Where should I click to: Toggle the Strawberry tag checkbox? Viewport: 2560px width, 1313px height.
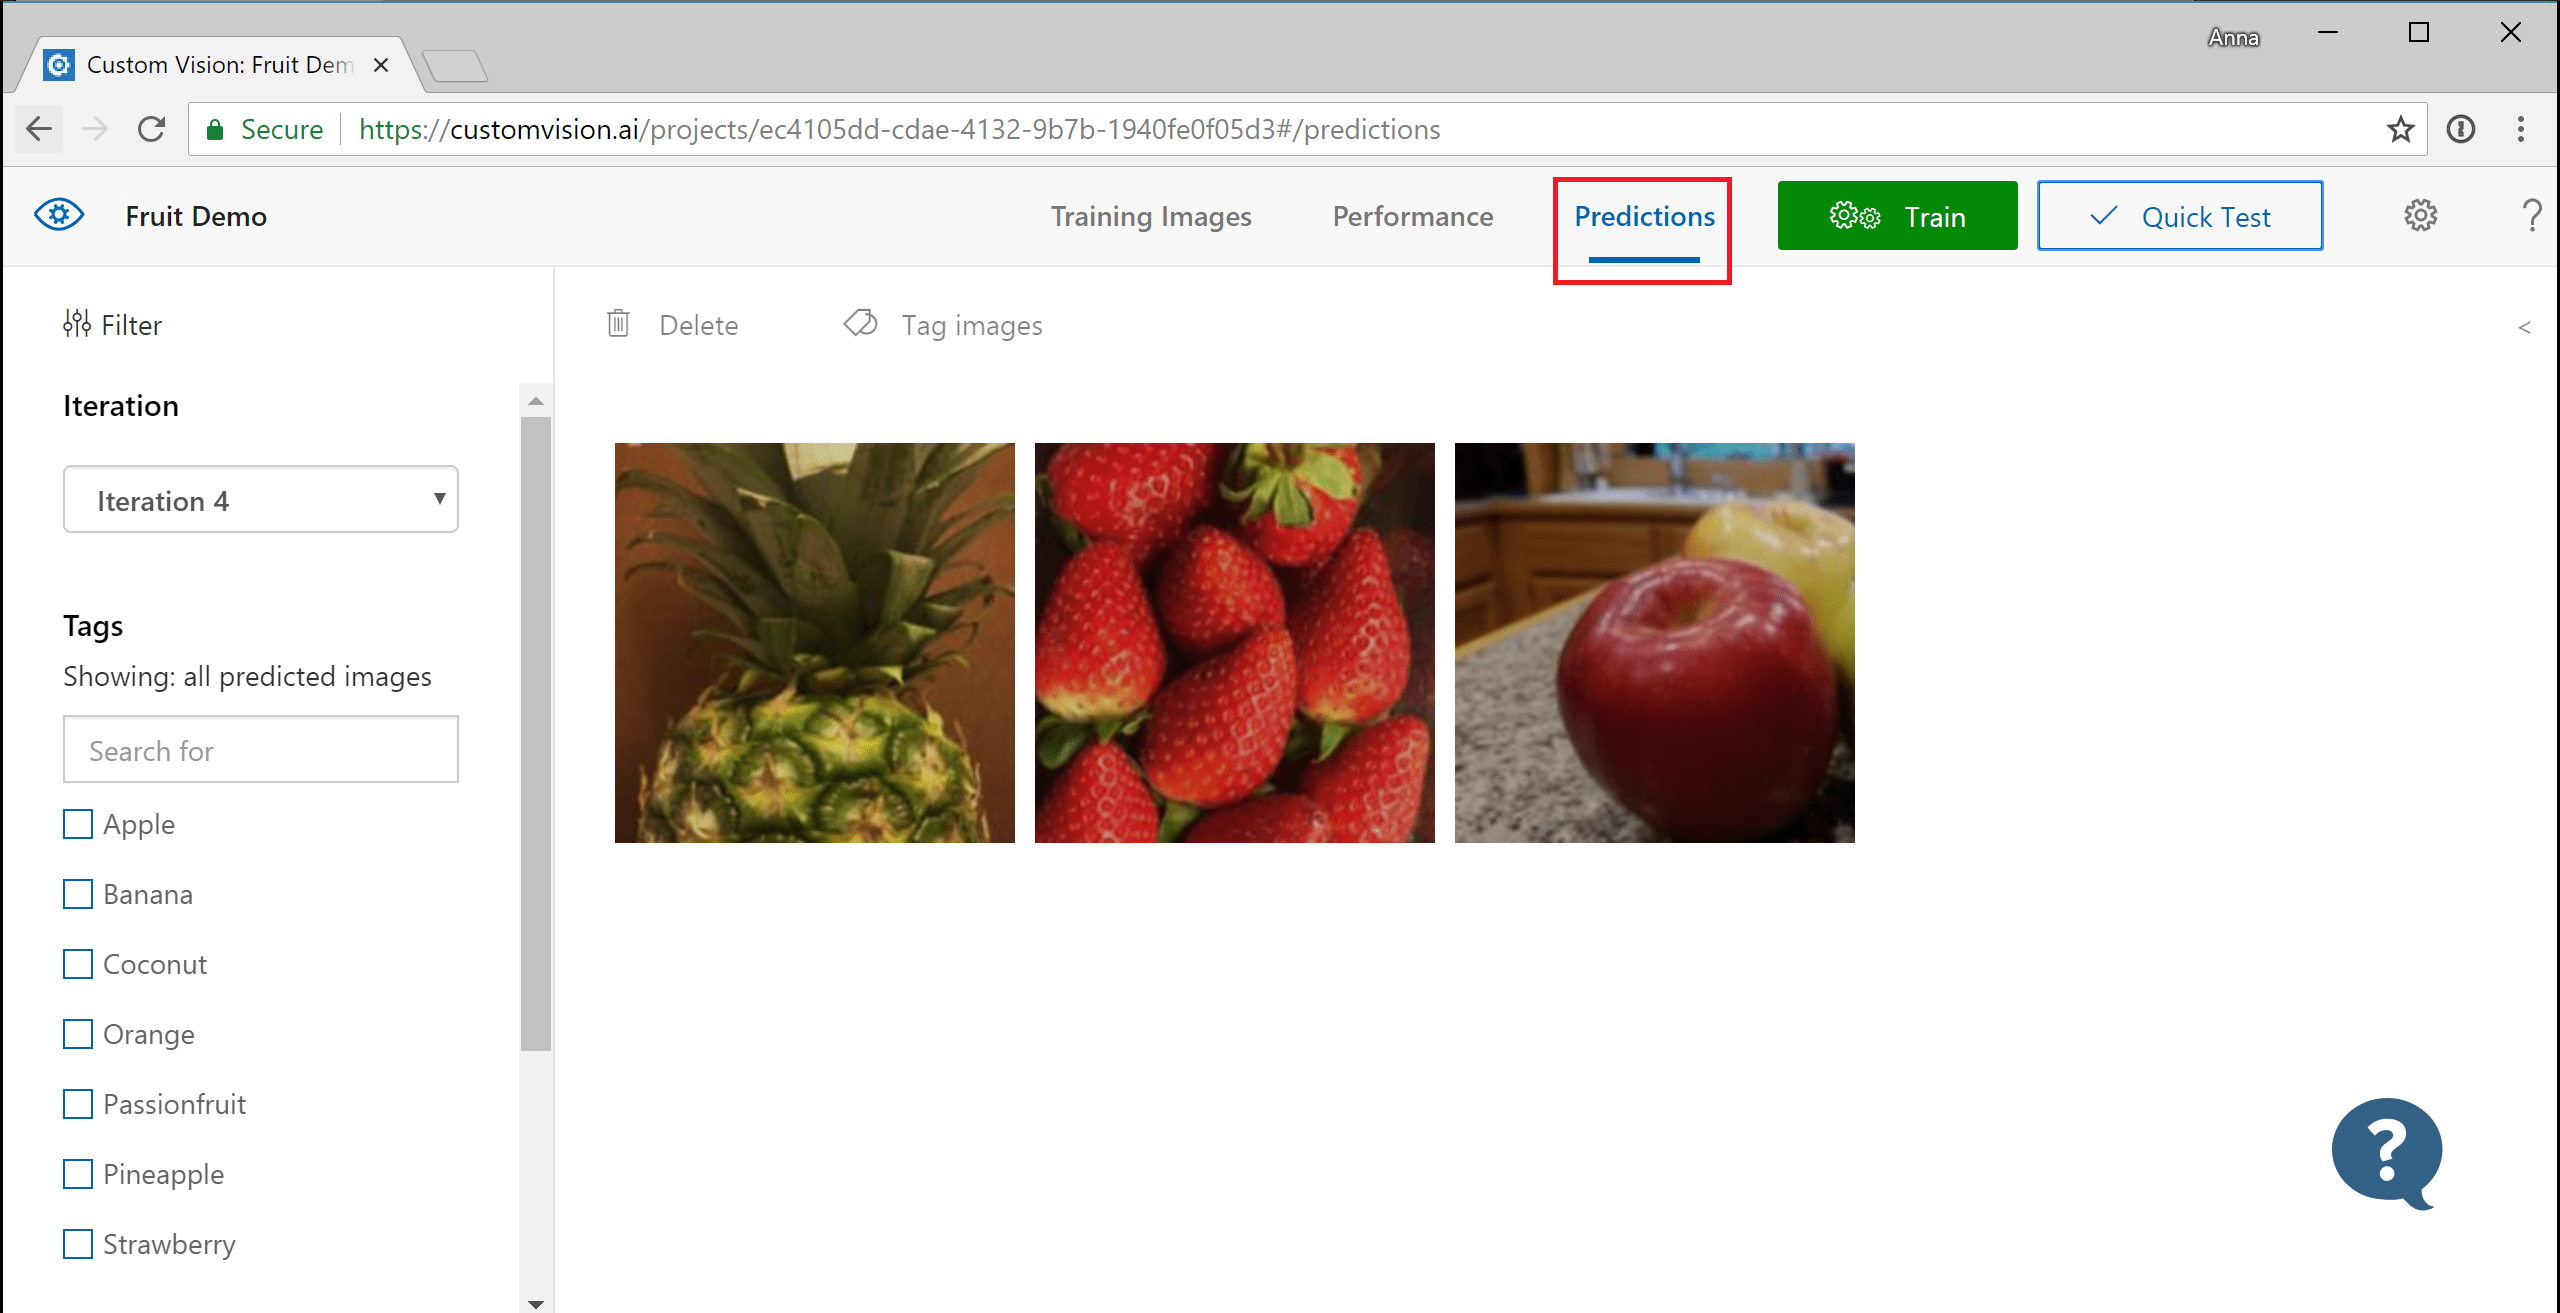[79, 1241]
